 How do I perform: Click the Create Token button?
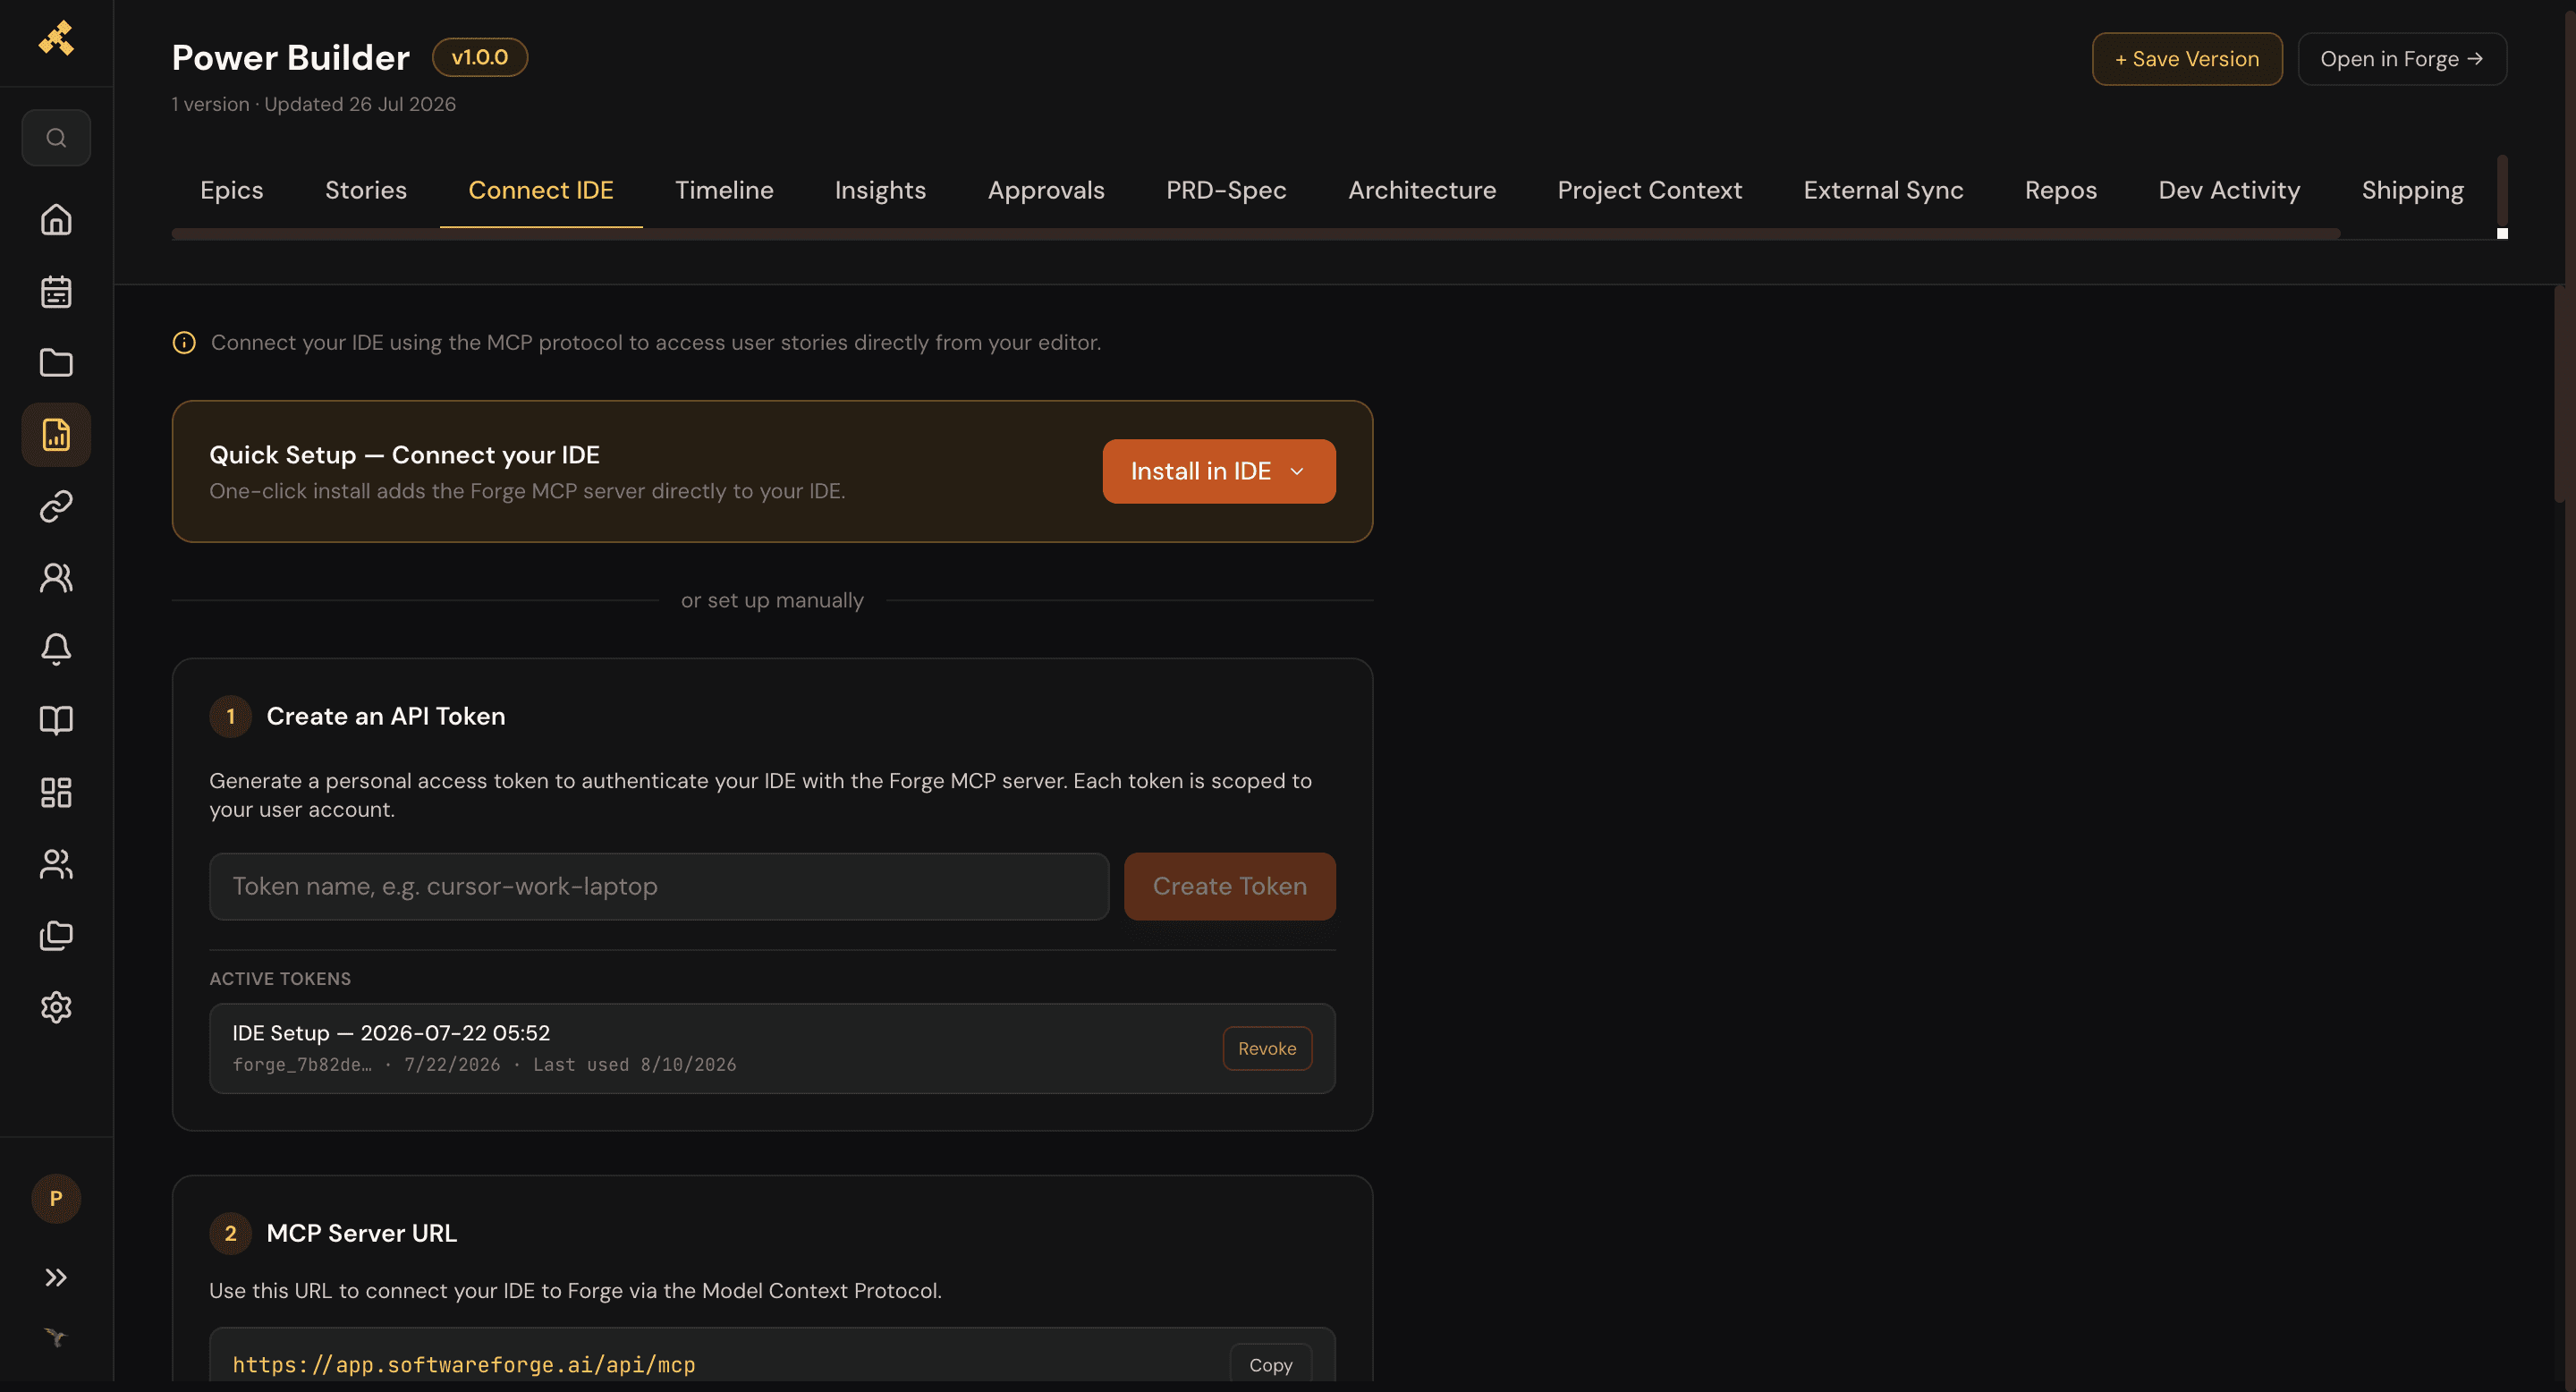pos(1229,886)
